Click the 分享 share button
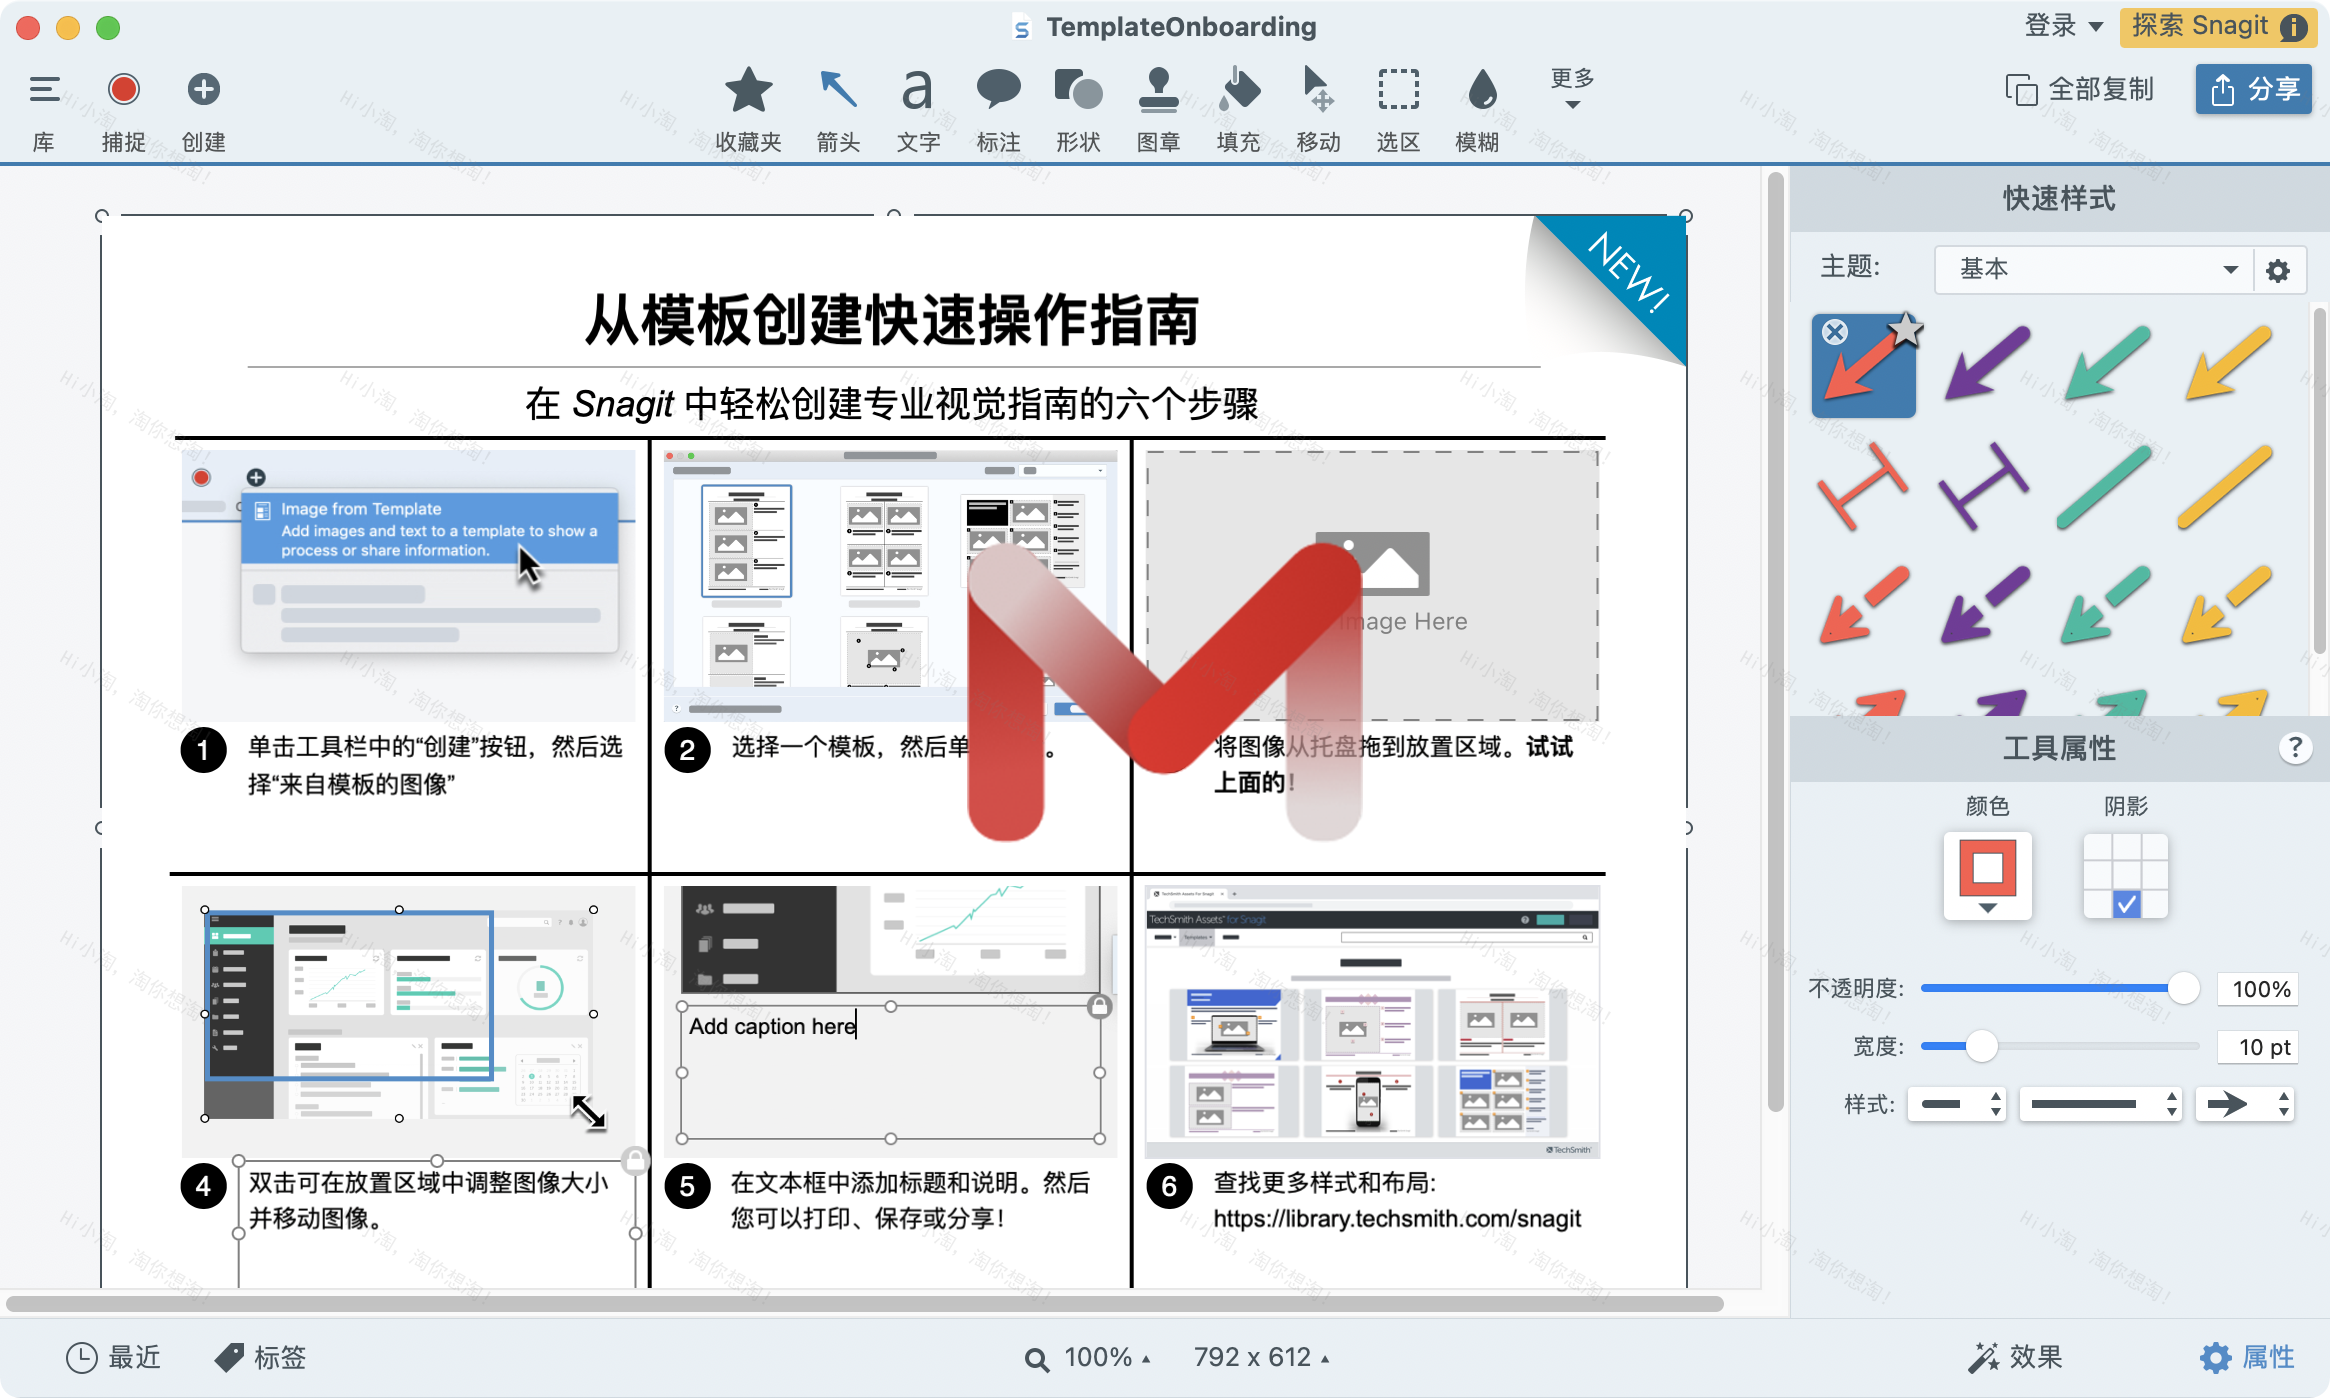This screenshot has width=2330, height=1398. 2253,89
